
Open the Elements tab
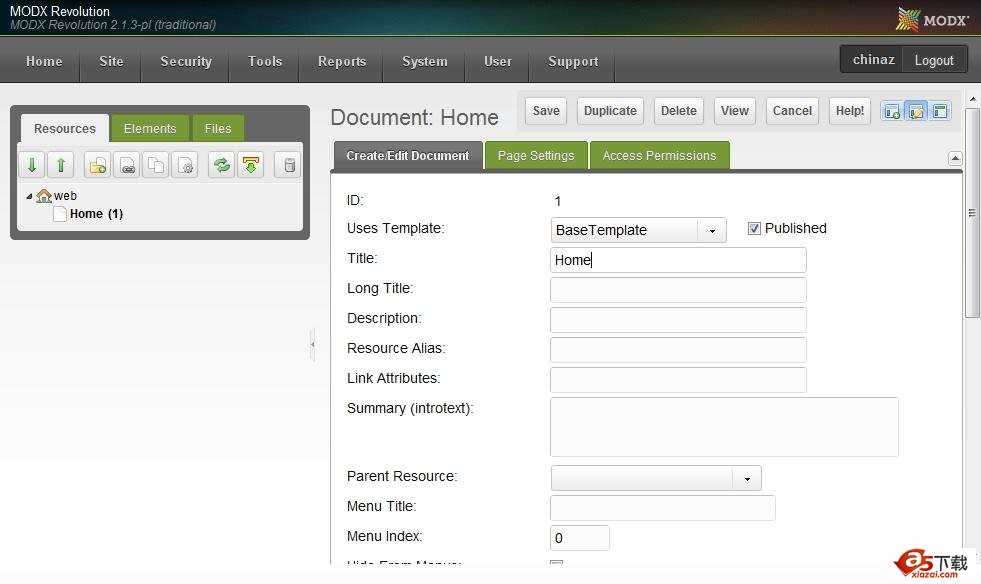(150, 129)
